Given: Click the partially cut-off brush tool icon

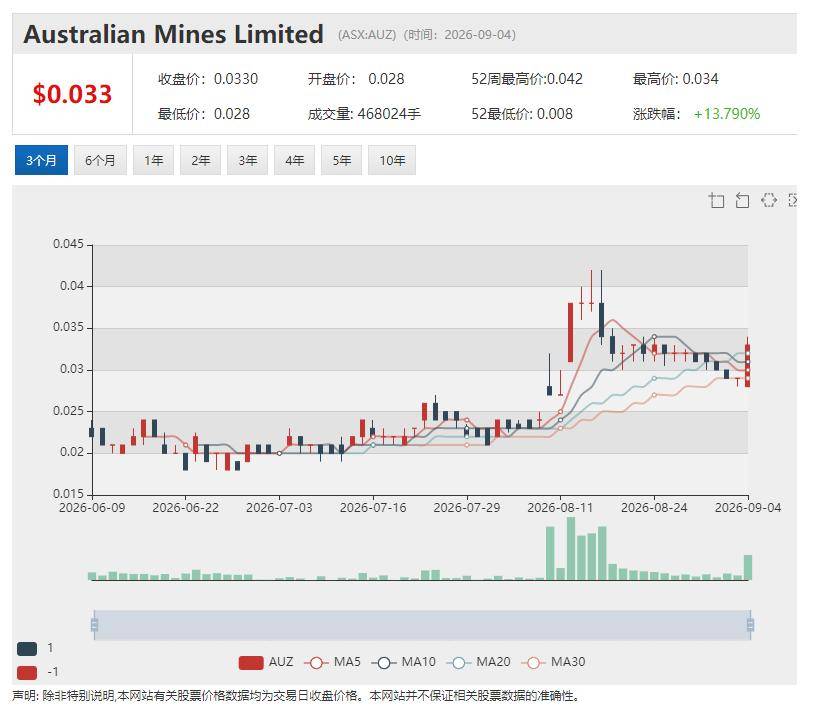Looking at the screenshot, I should click(x=793, y=200).
